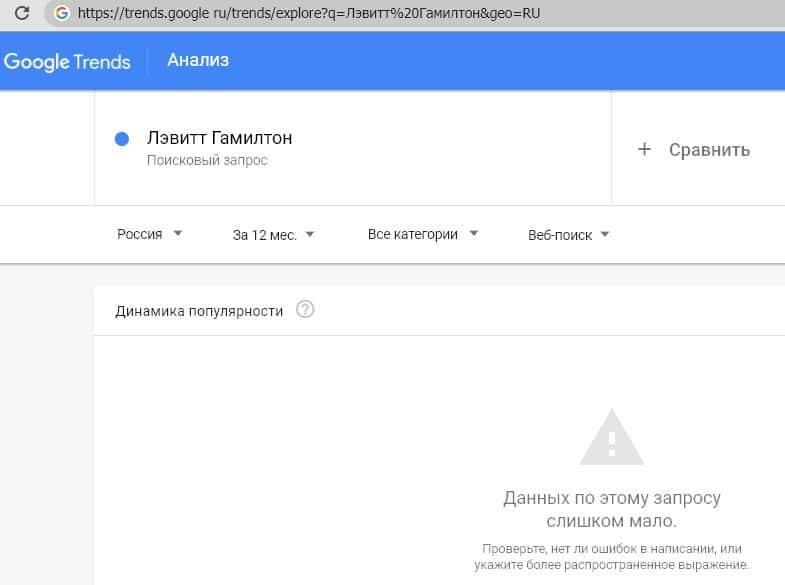The height and width of the screenshot is (585, 785).
Task: Switch to the Анализ section
Action: point(198,60)
